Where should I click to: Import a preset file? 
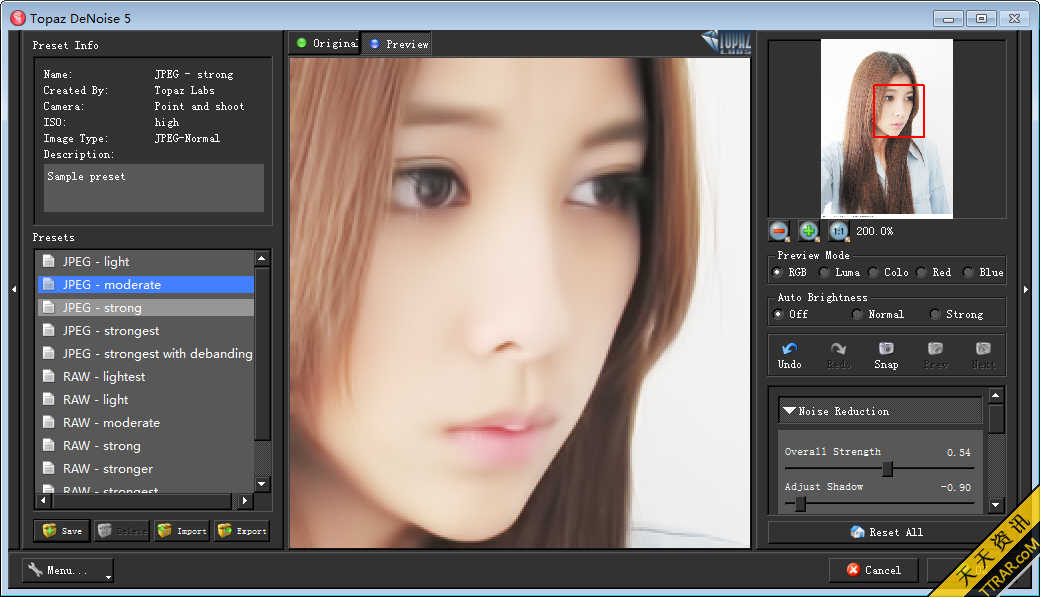click(182, 531)
